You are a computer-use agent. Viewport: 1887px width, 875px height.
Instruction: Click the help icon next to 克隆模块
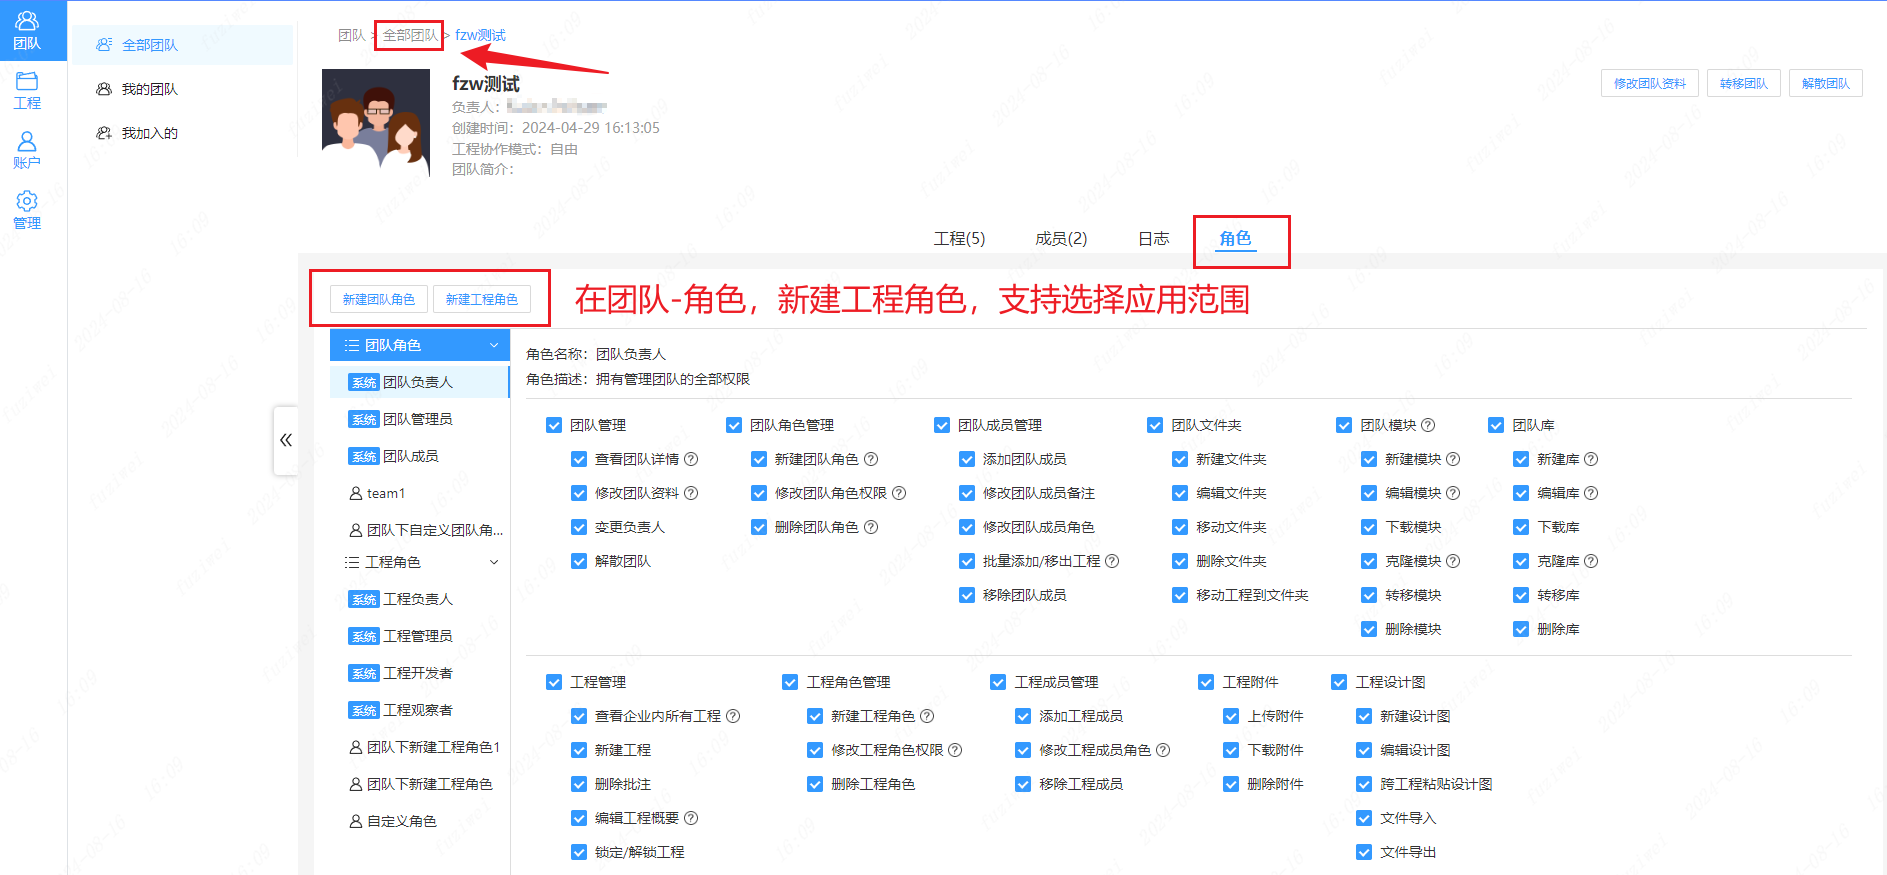[1453, 561]
